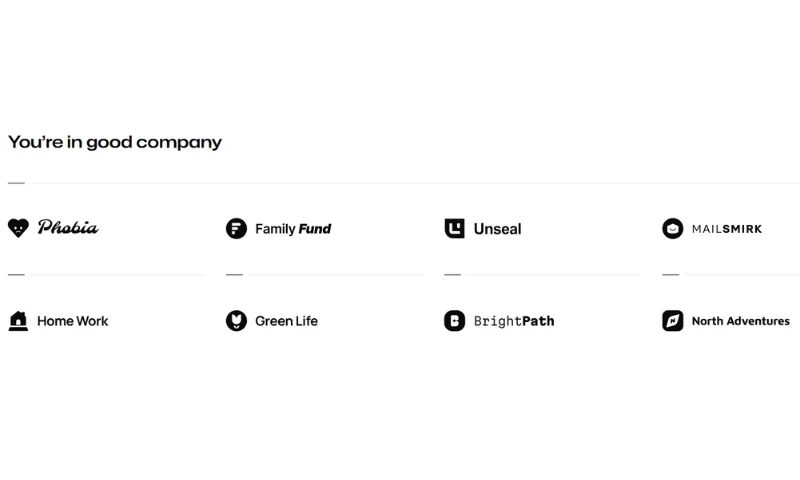
Task: Visit the MAILSMIRK wordmark
Action: pos(727,229)
